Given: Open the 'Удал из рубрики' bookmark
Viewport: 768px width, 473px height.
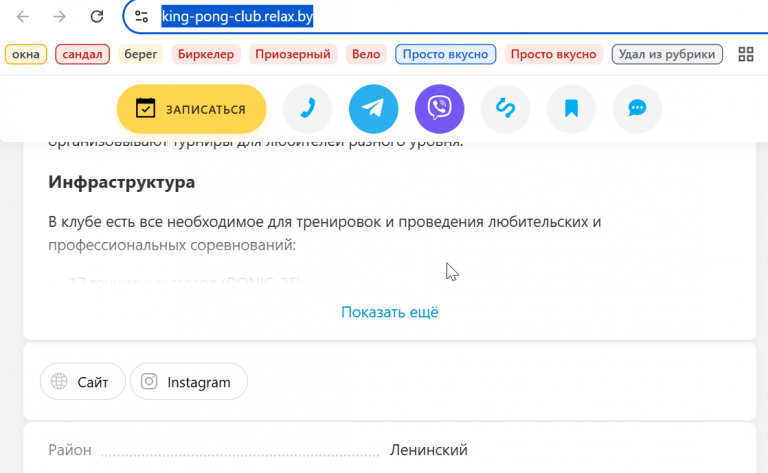Looking at the screenshot, I should pyautogui.click(x=667, y=54).
